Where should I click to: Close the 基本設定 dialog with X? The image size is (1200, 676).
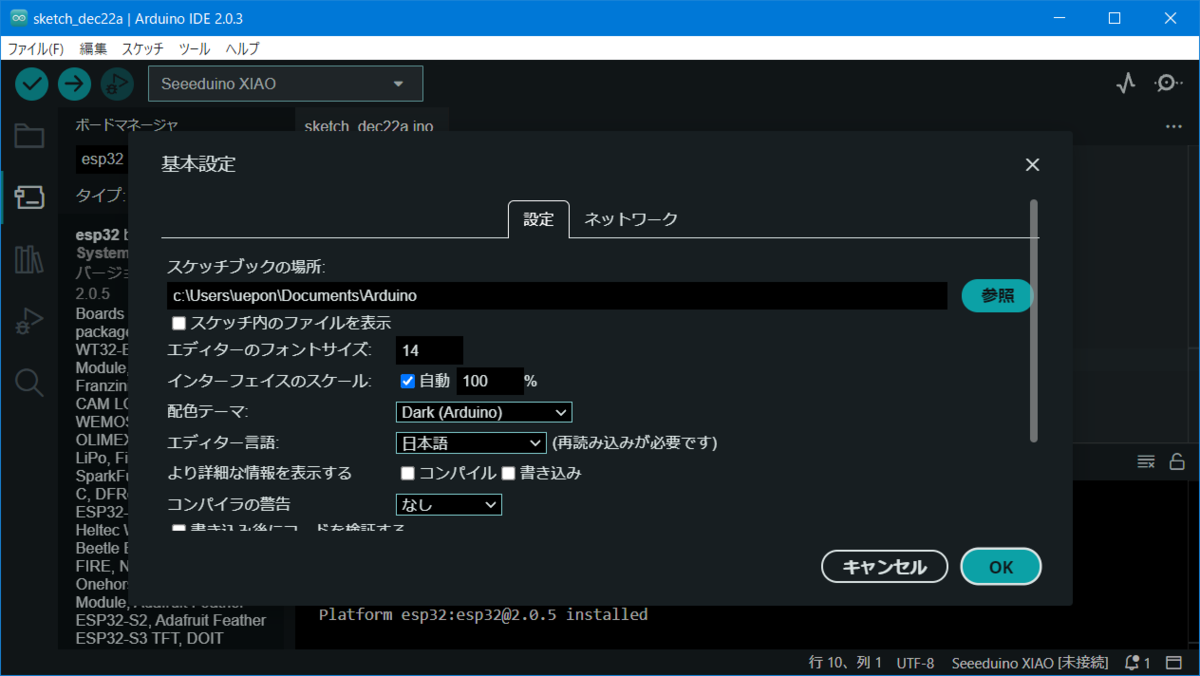pyautogui.click(x=1032, y=165)
